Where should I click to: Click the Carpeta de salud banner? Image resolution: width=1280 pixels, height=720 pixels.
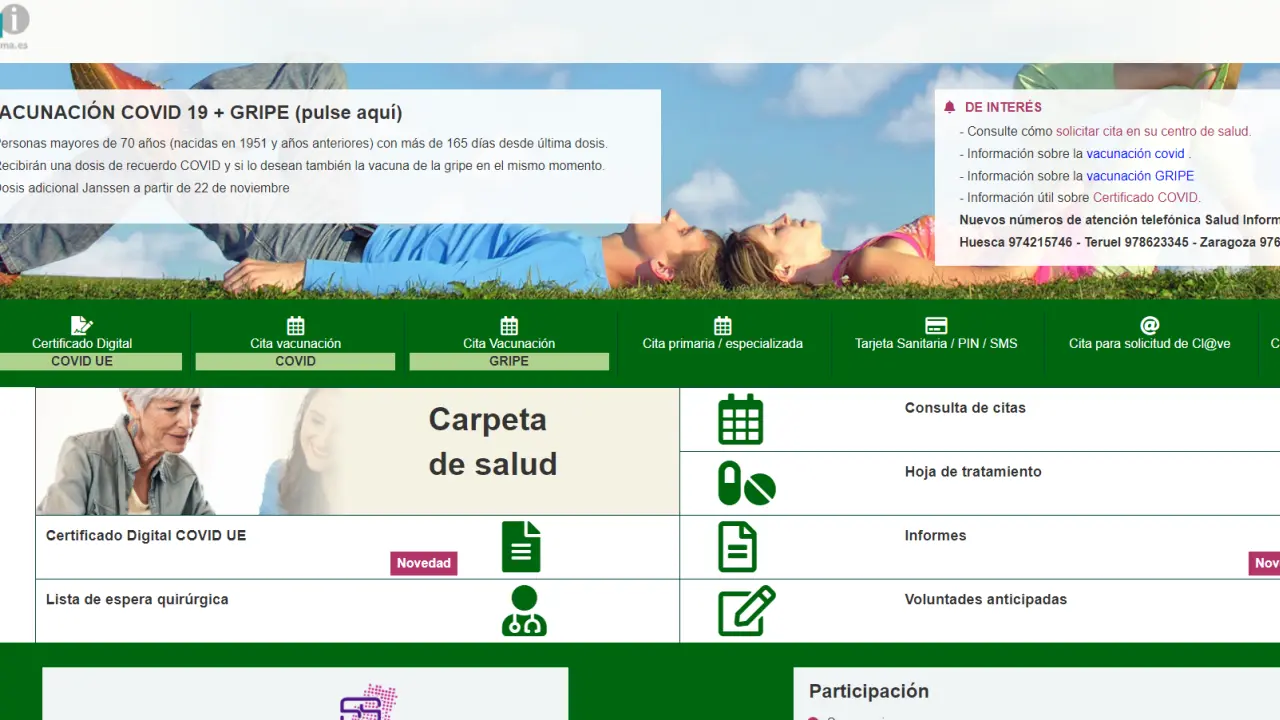[358, 452]
